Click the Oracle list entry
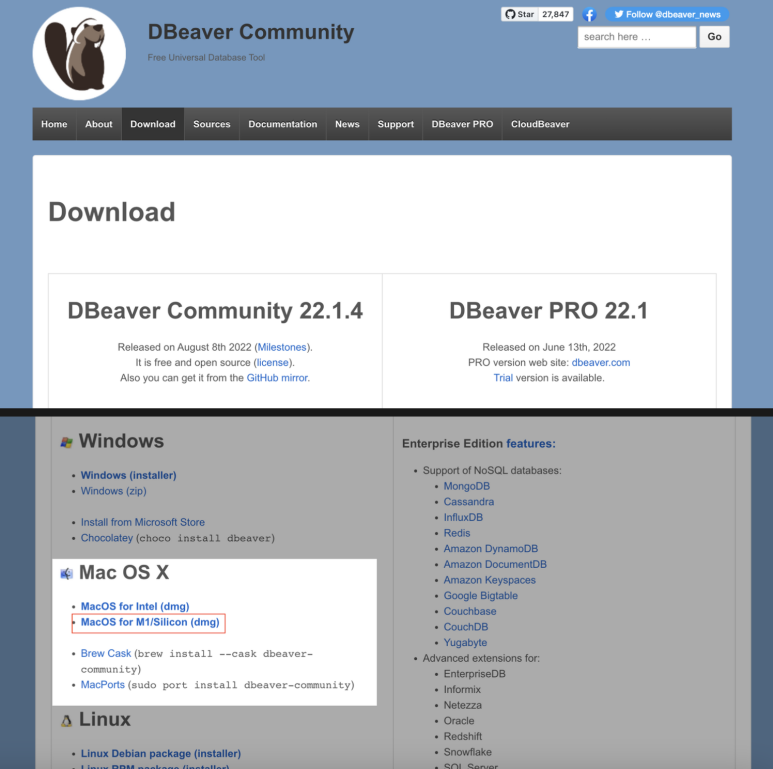Screen dimensions: 773x769 pyautogui.click(x=459, y=721)
